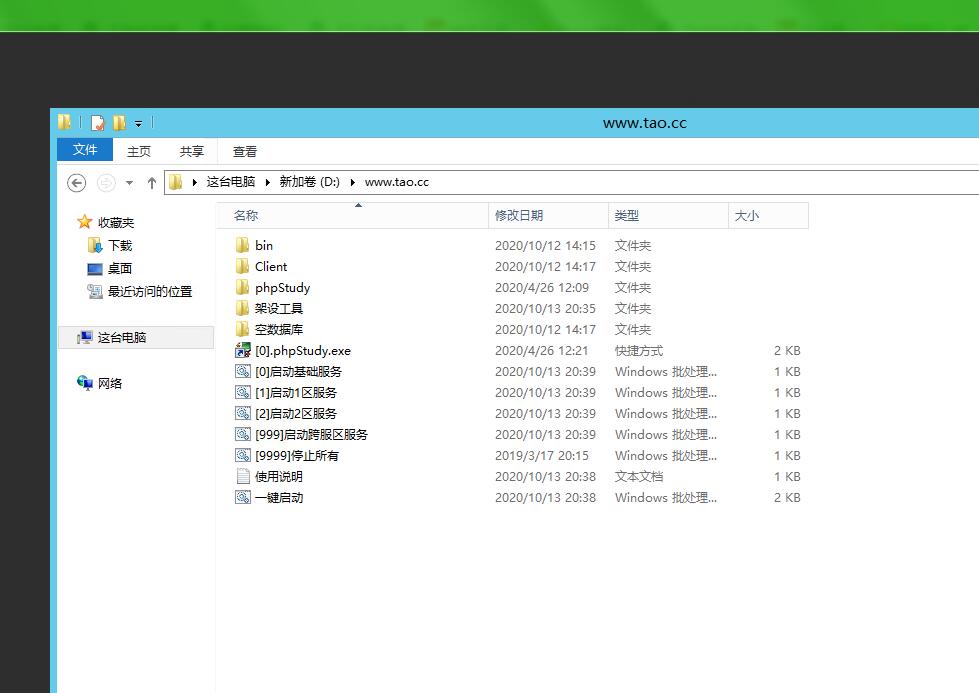Open the 文件 menu tab
Image resolution: width=979 pixels, height=693 pixels.
[85, 150]
